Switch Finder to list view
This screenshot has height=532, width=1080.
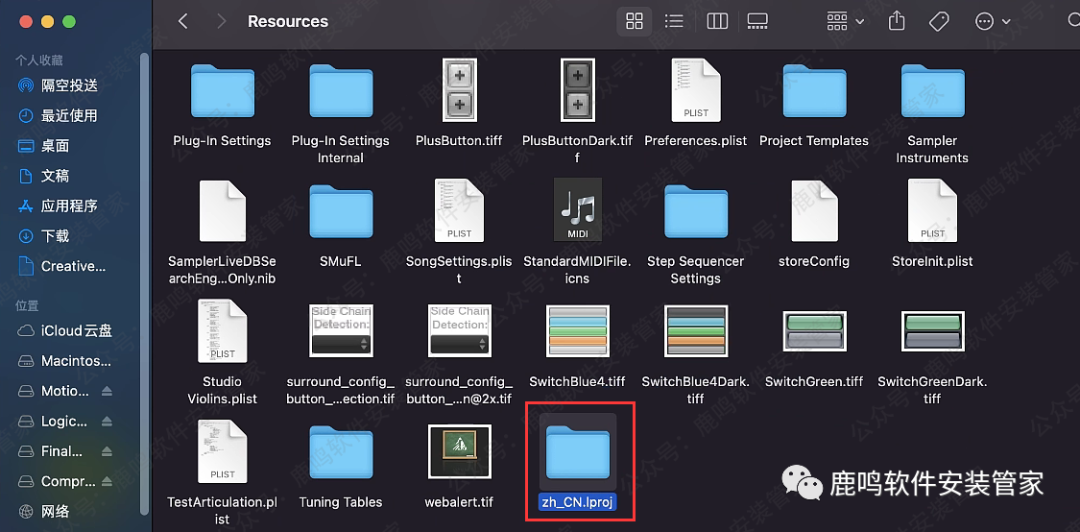pos(674,21)
